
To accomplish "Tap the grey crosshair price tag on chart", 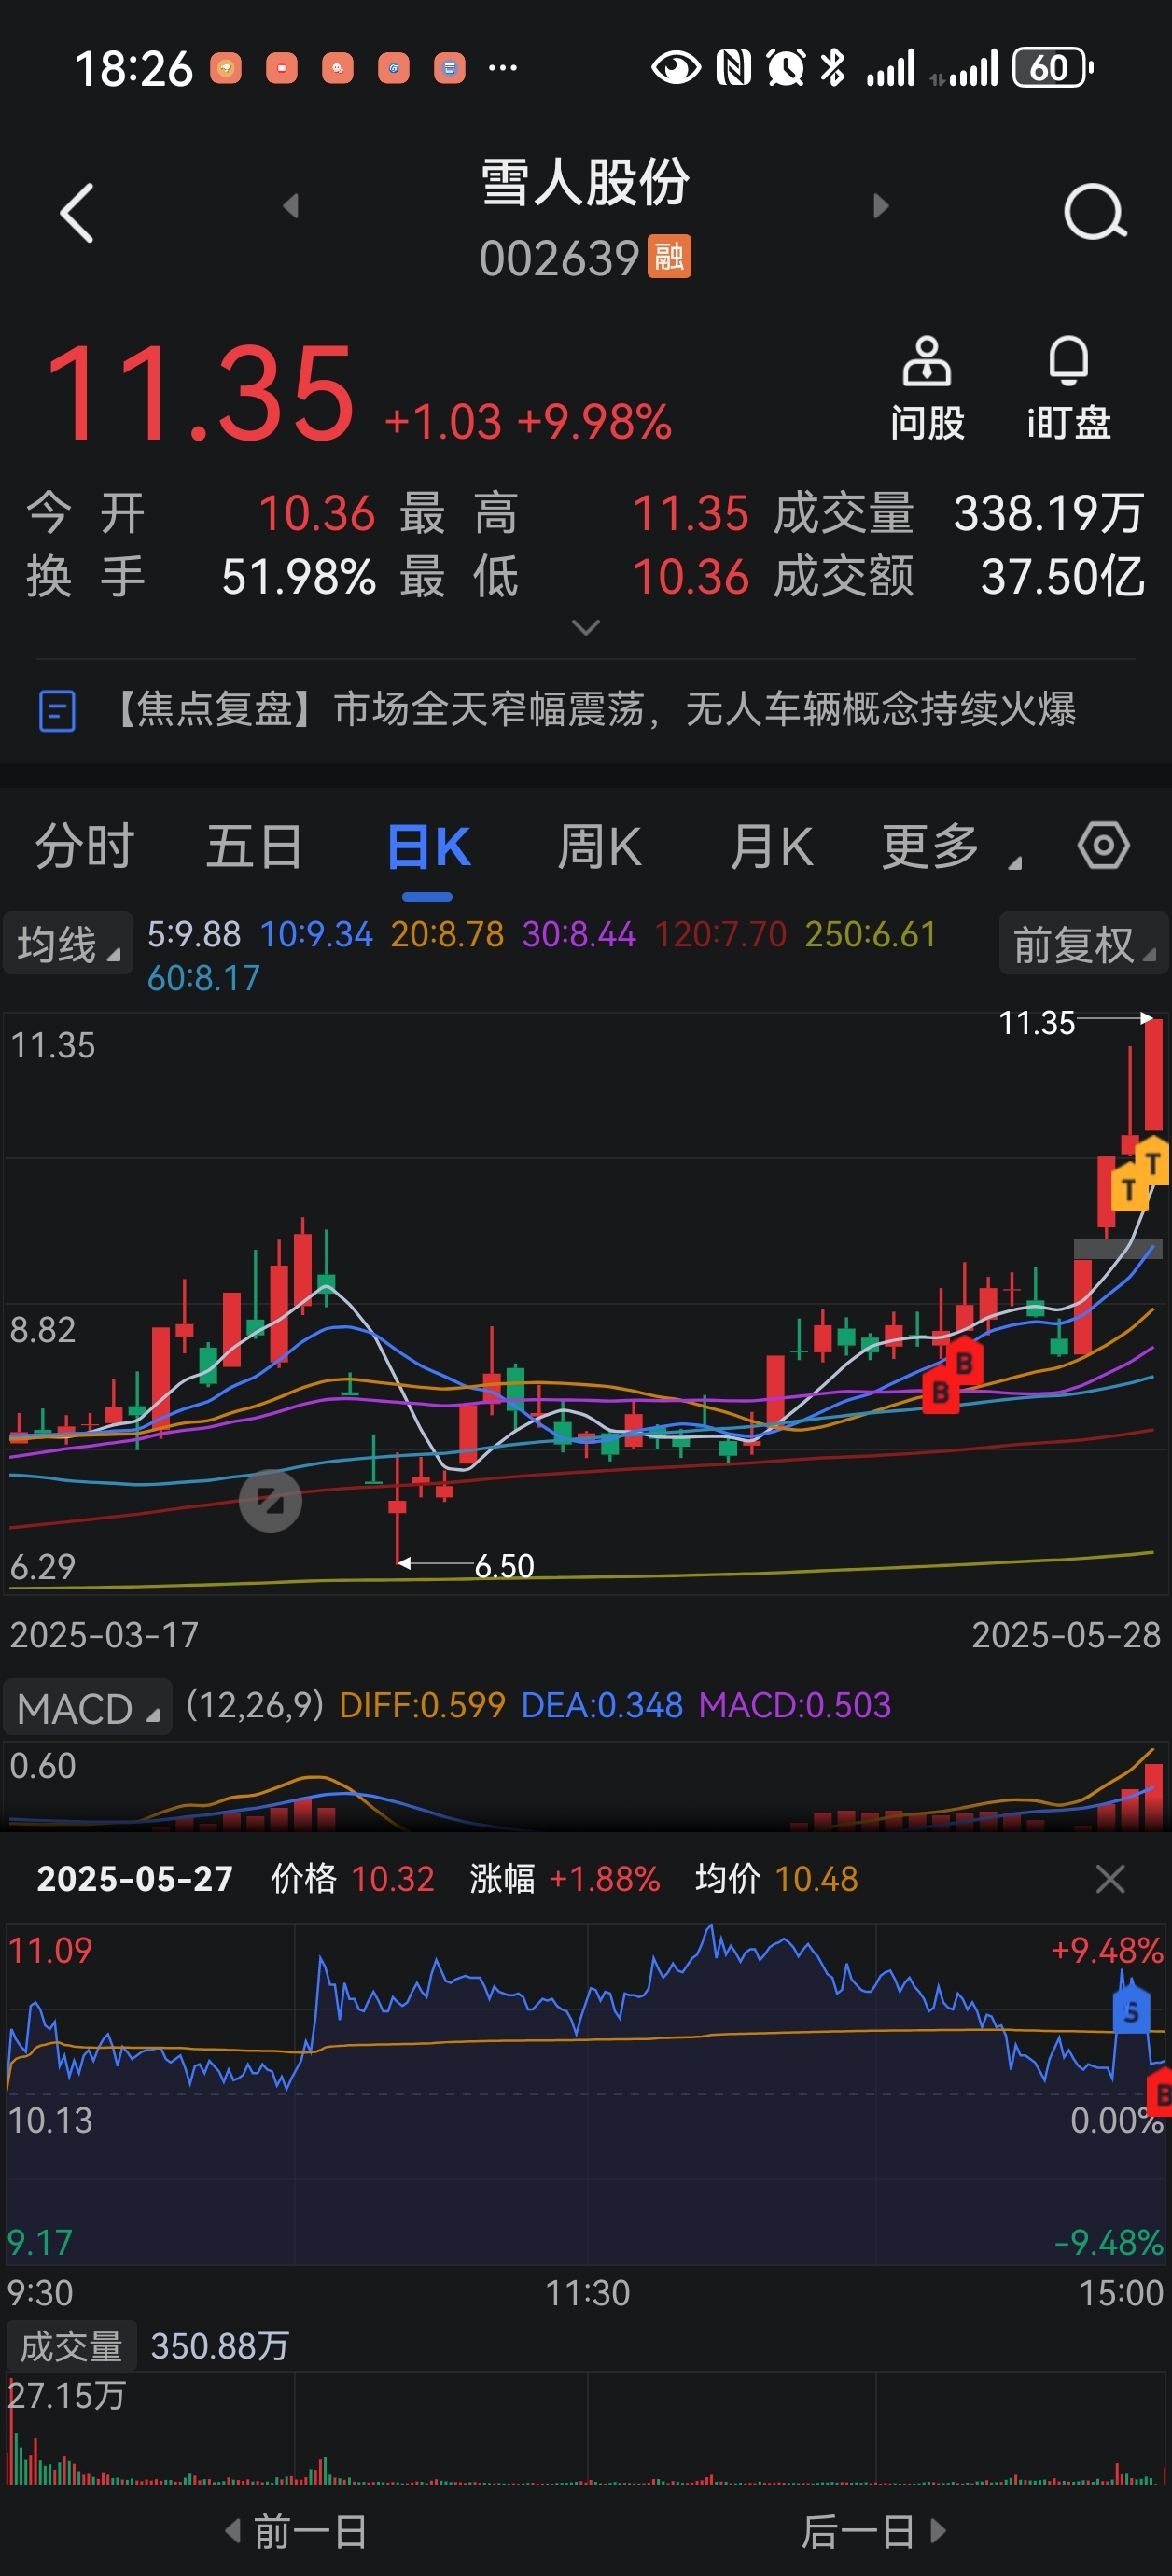I will 1118,1248.
